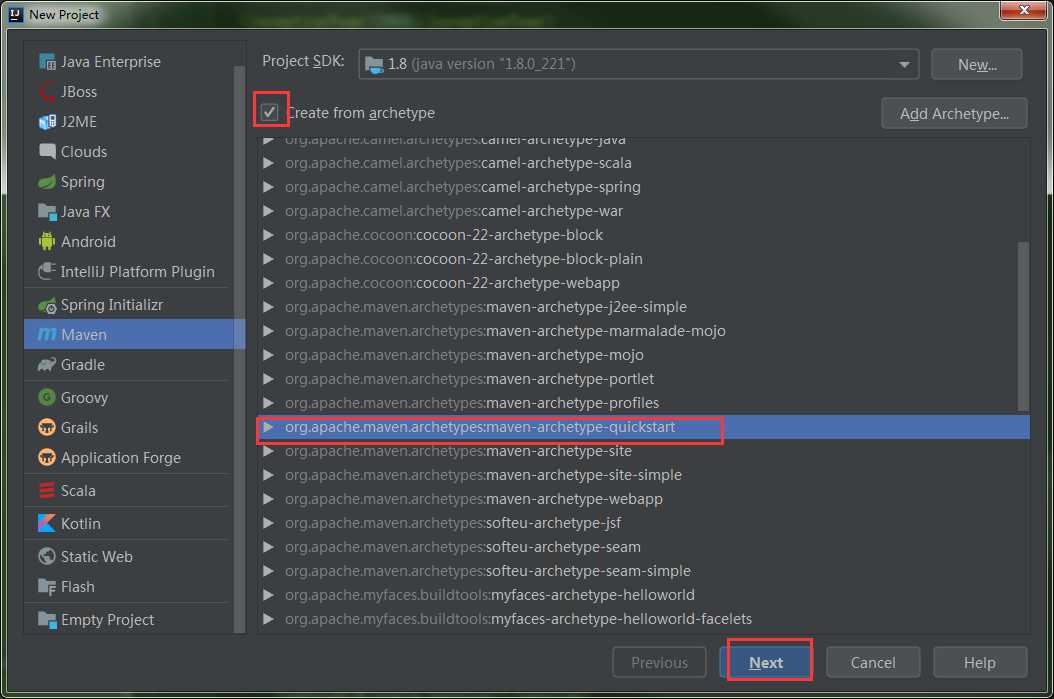Choose Gradle project type label
Viewport: 1054px width, 699px height.
[x=83, y=364]
